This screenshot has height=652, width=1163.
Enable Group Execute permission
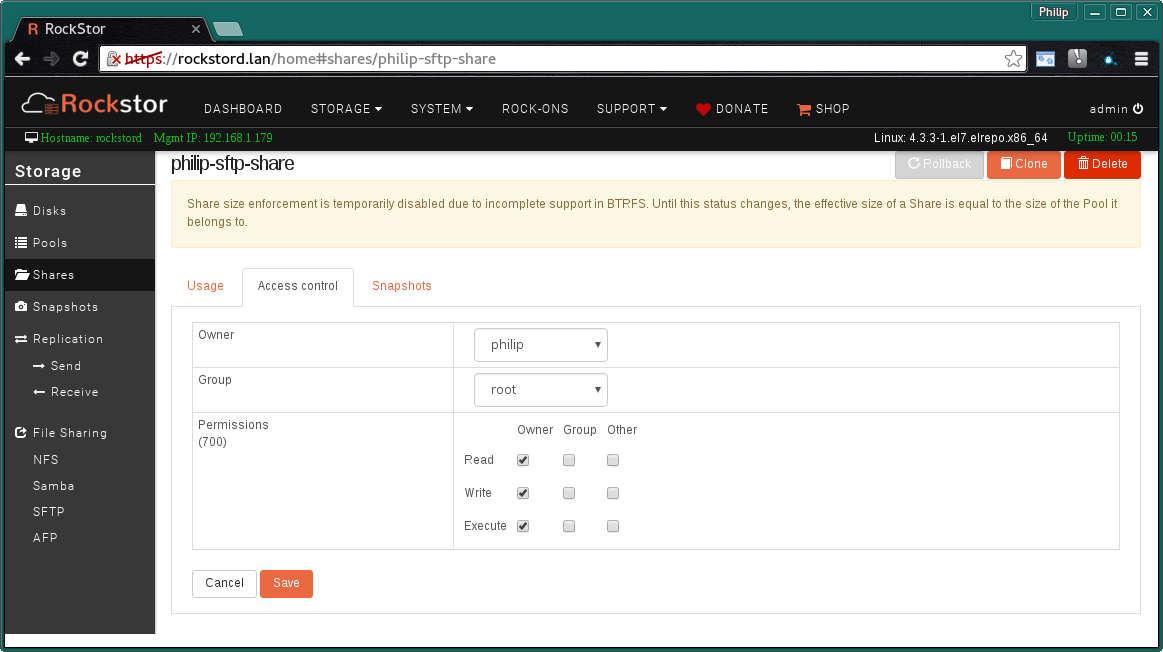point(569,526)
